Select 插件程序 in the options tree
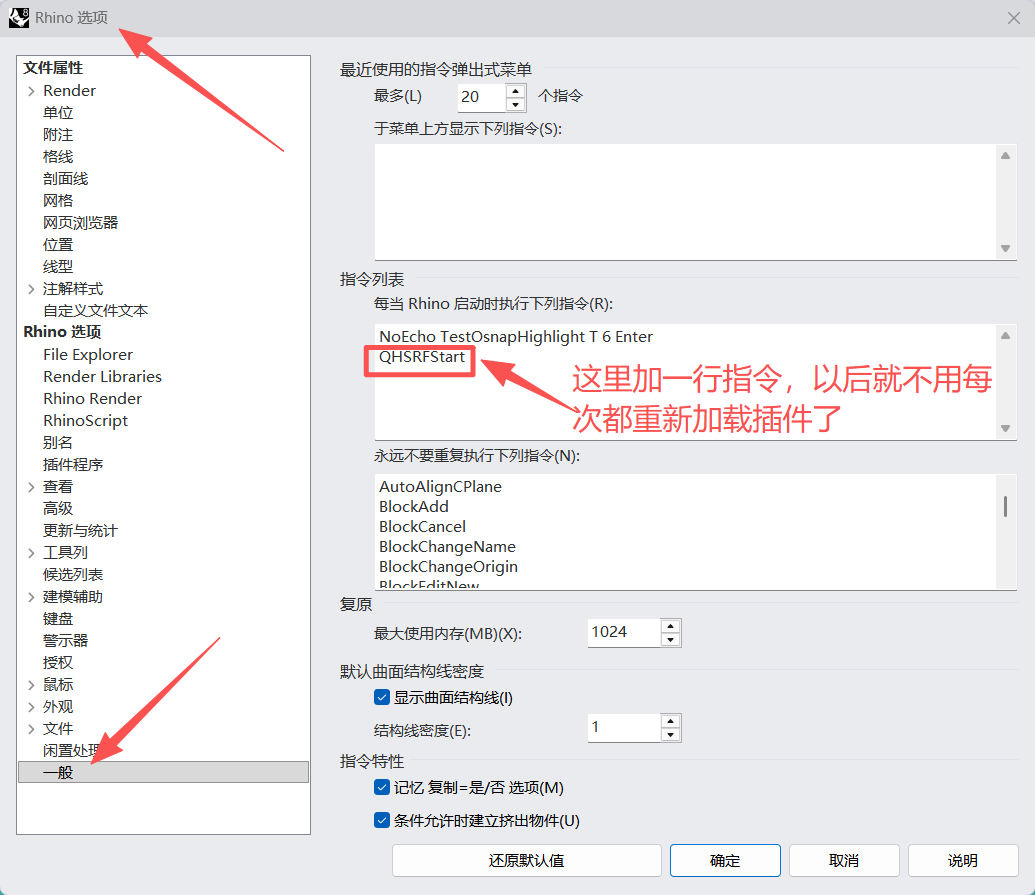The image size is (1035, 895). (73, 465)
